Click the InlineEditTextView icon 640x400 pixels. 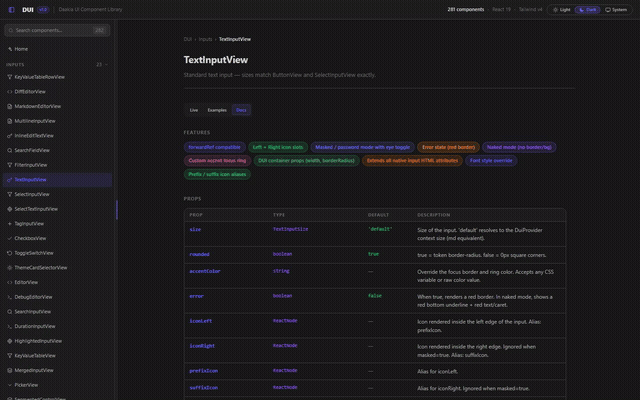coord(10,136)
